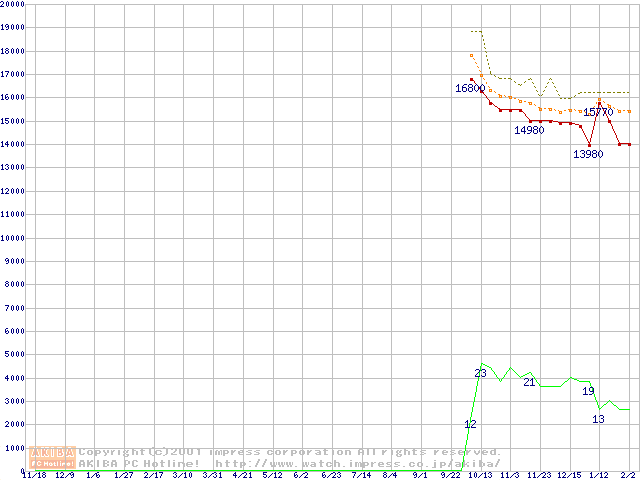
Task: Select the green line label 21
Action: (529, 382)
